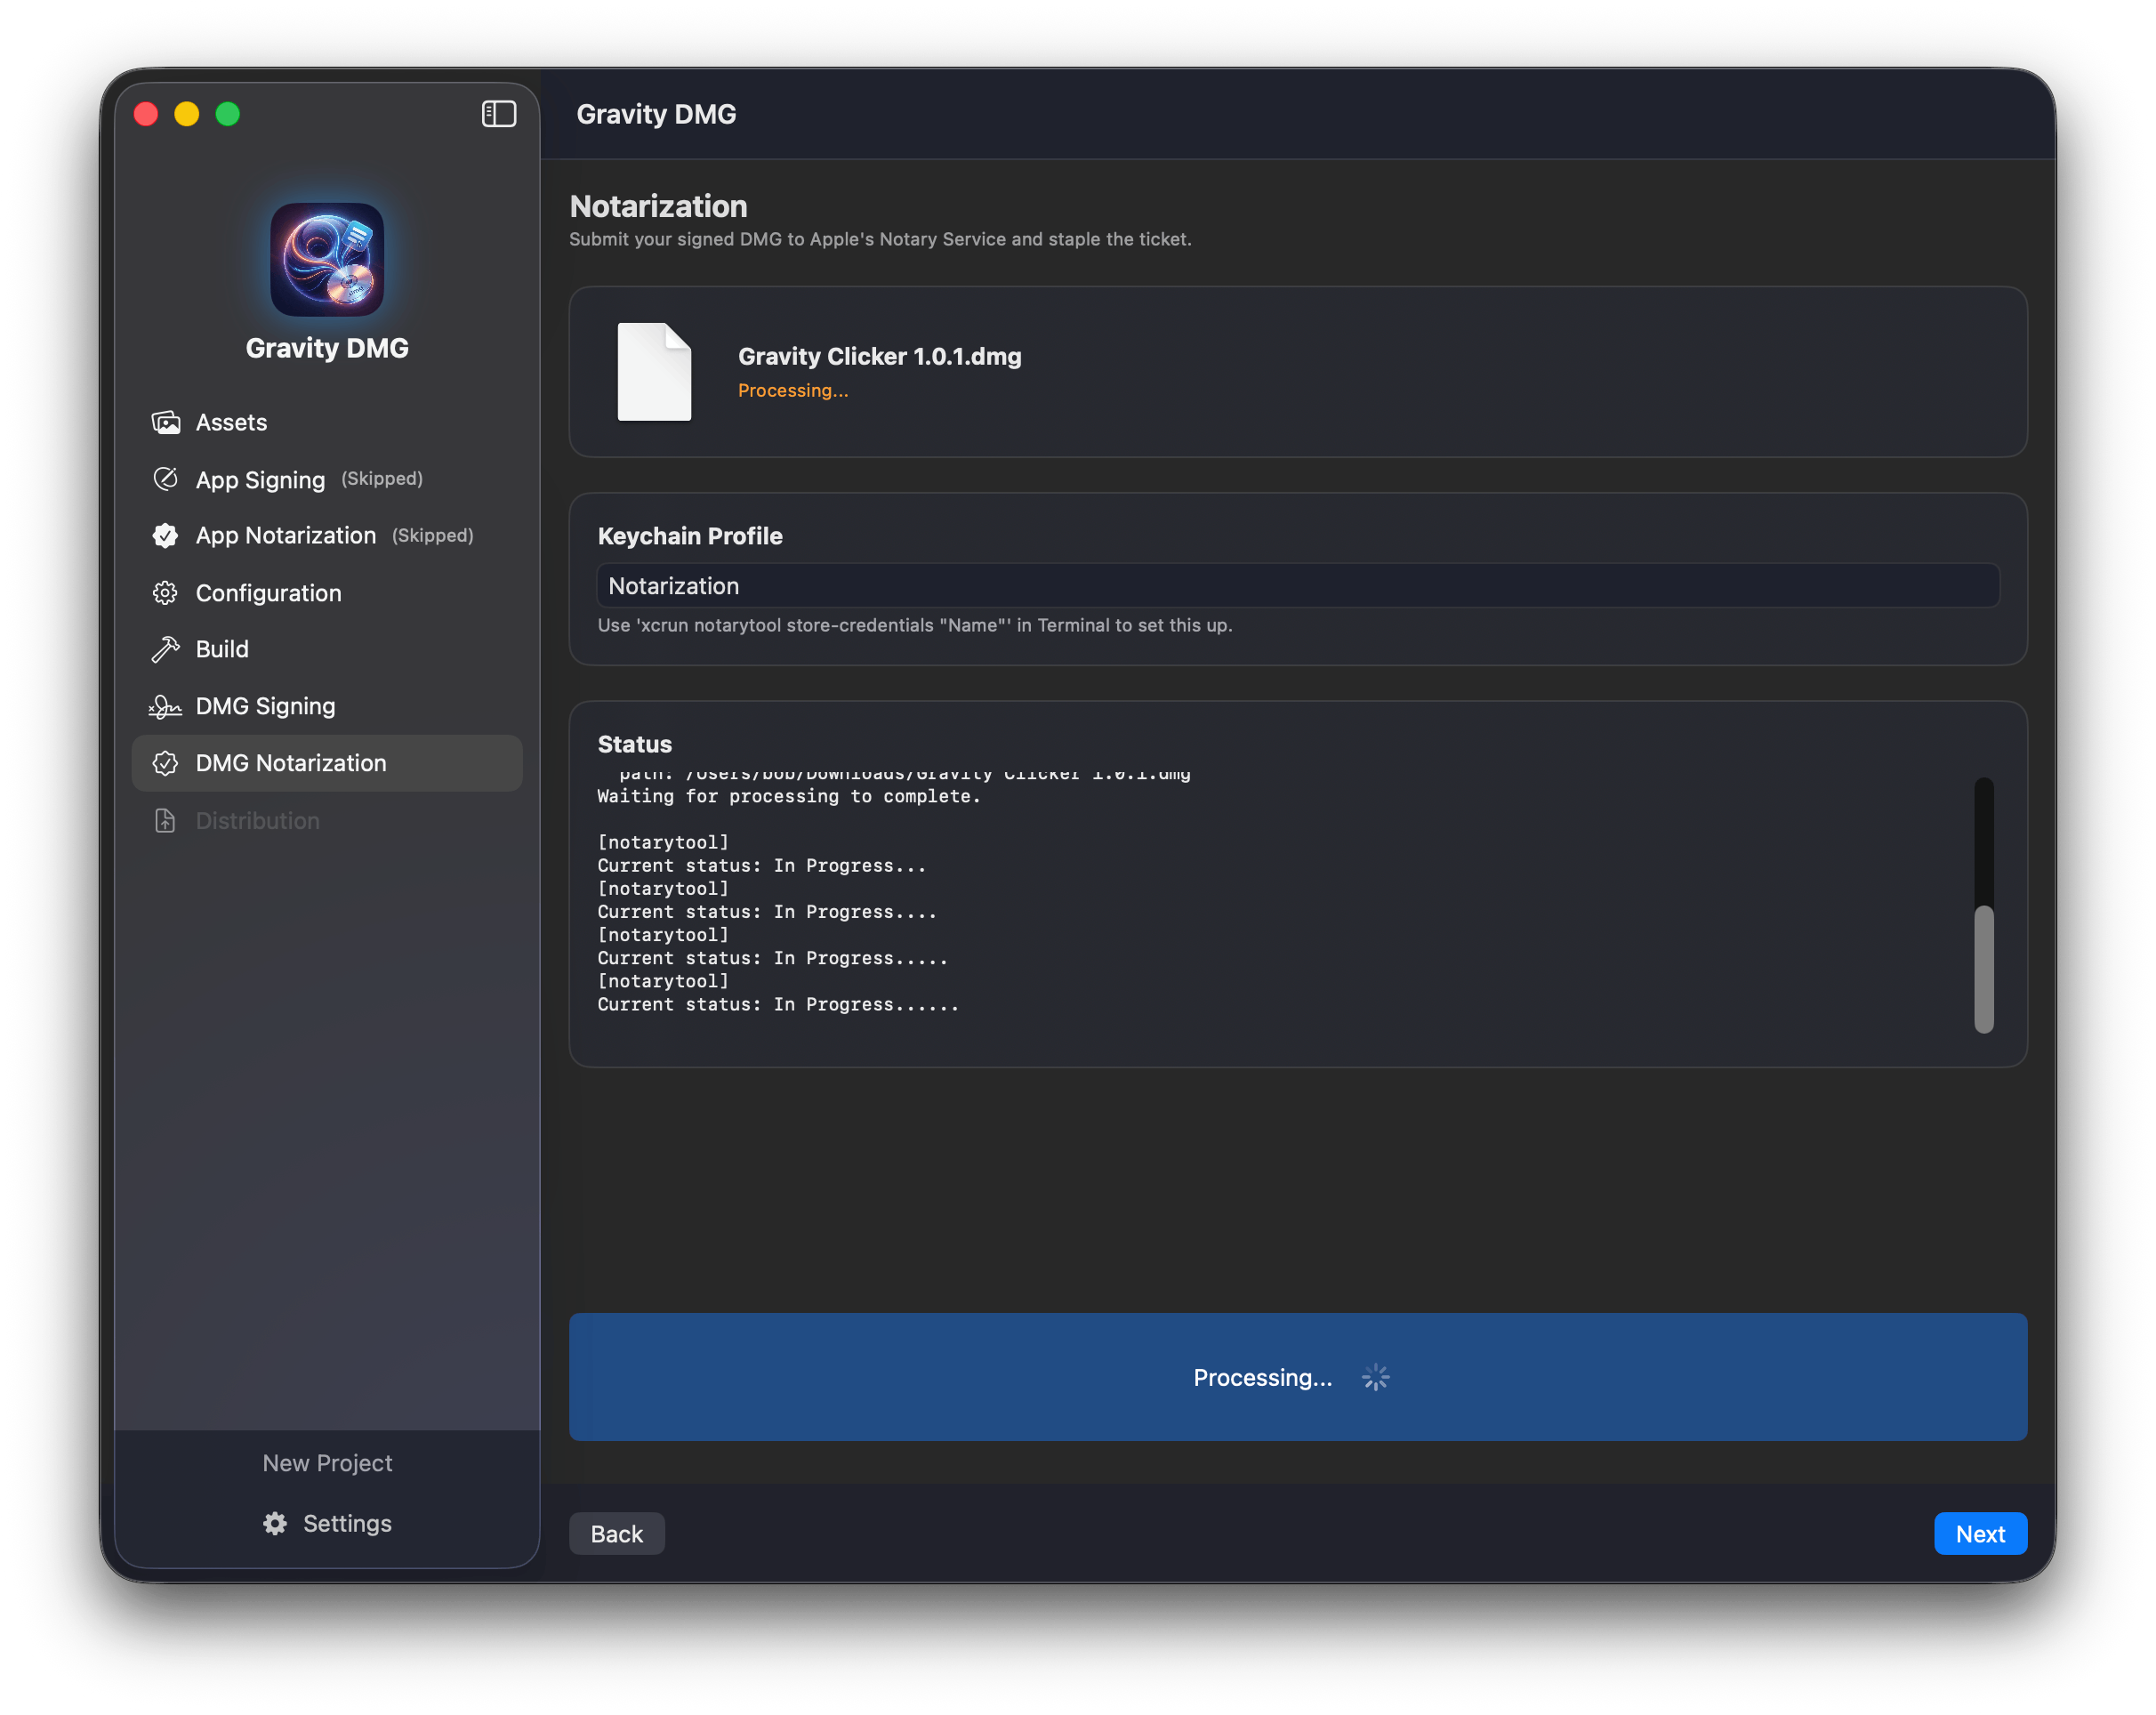
Task: Click the Configuration gear icon
Action: click(165, 593)
